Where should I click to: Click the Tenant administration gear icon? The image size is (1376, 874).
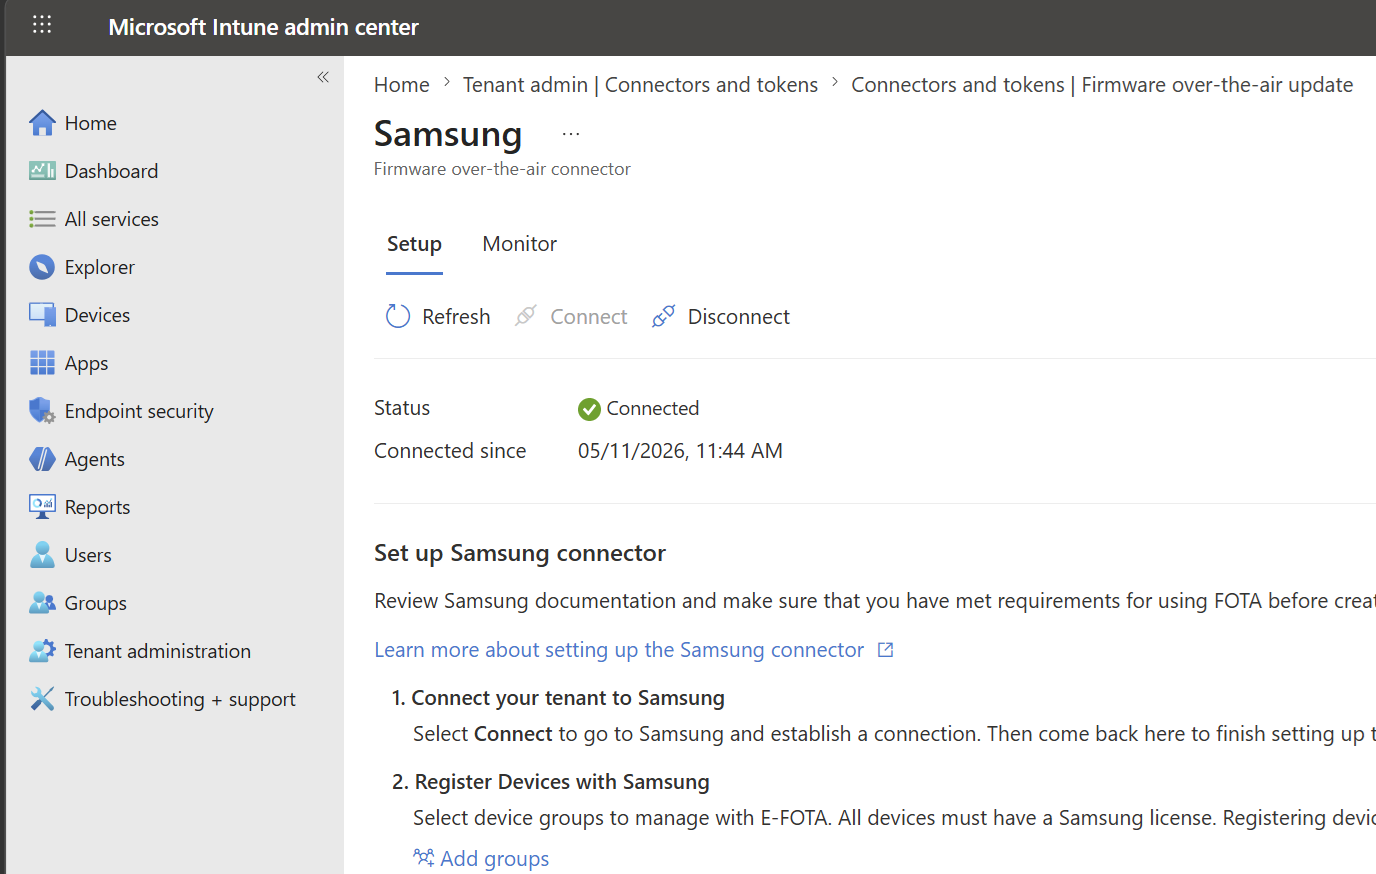tap(42, 651)
